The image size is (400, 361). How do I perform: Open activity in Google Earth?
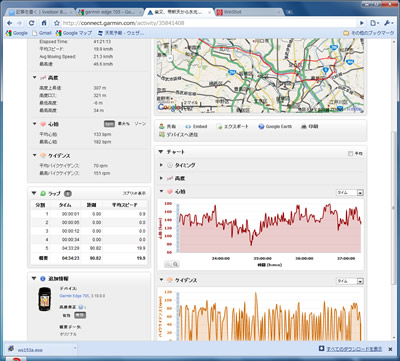pos(275,126)
